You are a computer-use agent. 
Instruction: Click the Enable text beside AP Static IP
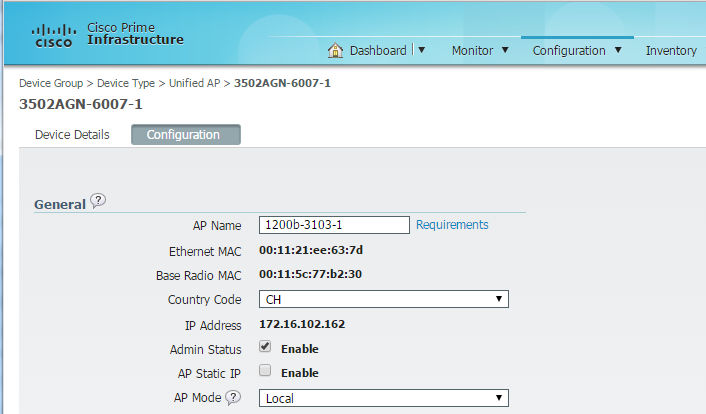299,373
